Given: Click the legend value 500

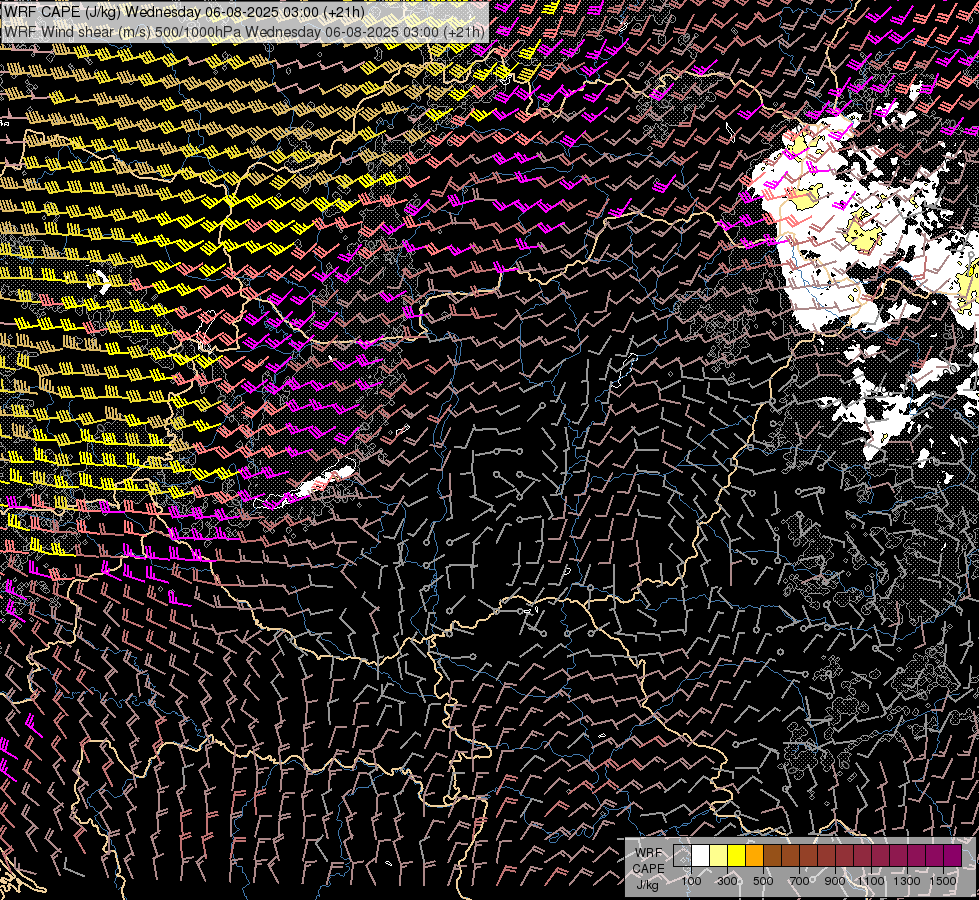Looking at the screenshot, I should (x=763, y=881).
